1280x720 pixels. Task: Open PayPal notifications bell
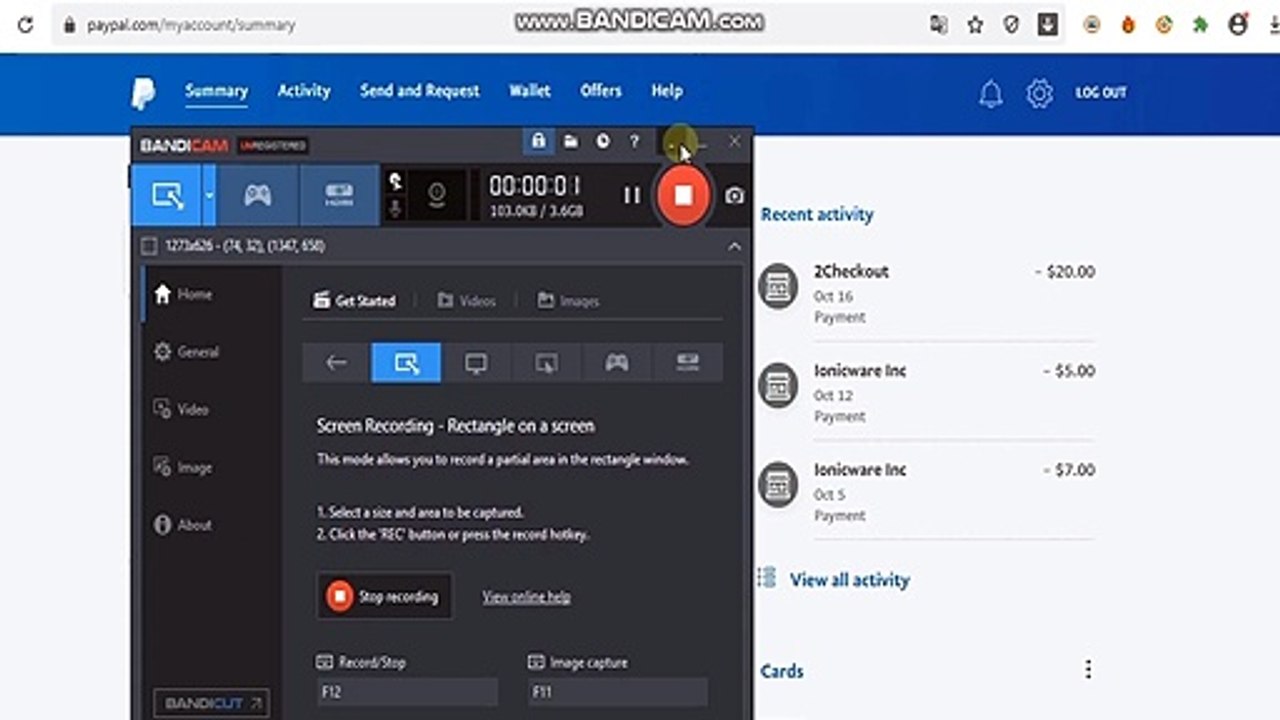(990, 94)
